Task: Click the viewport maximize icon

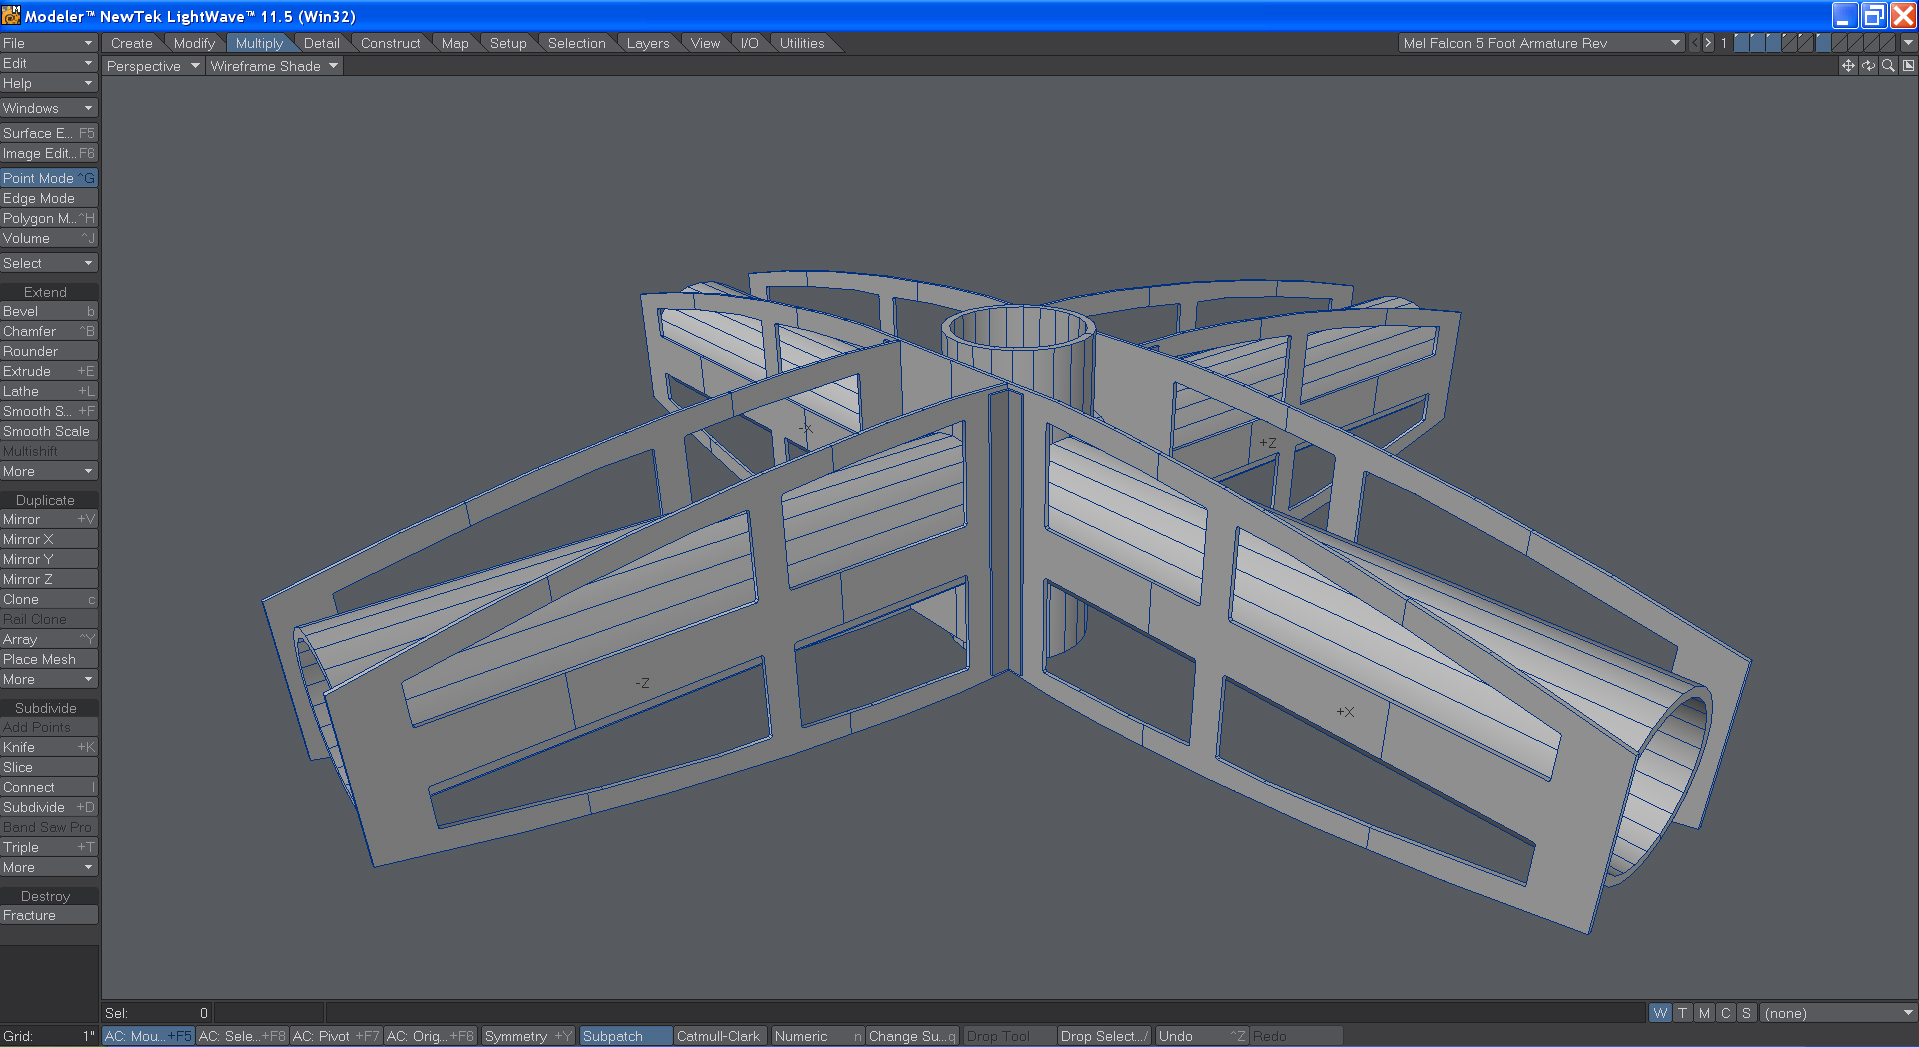Action: [x=1908, y=65]
